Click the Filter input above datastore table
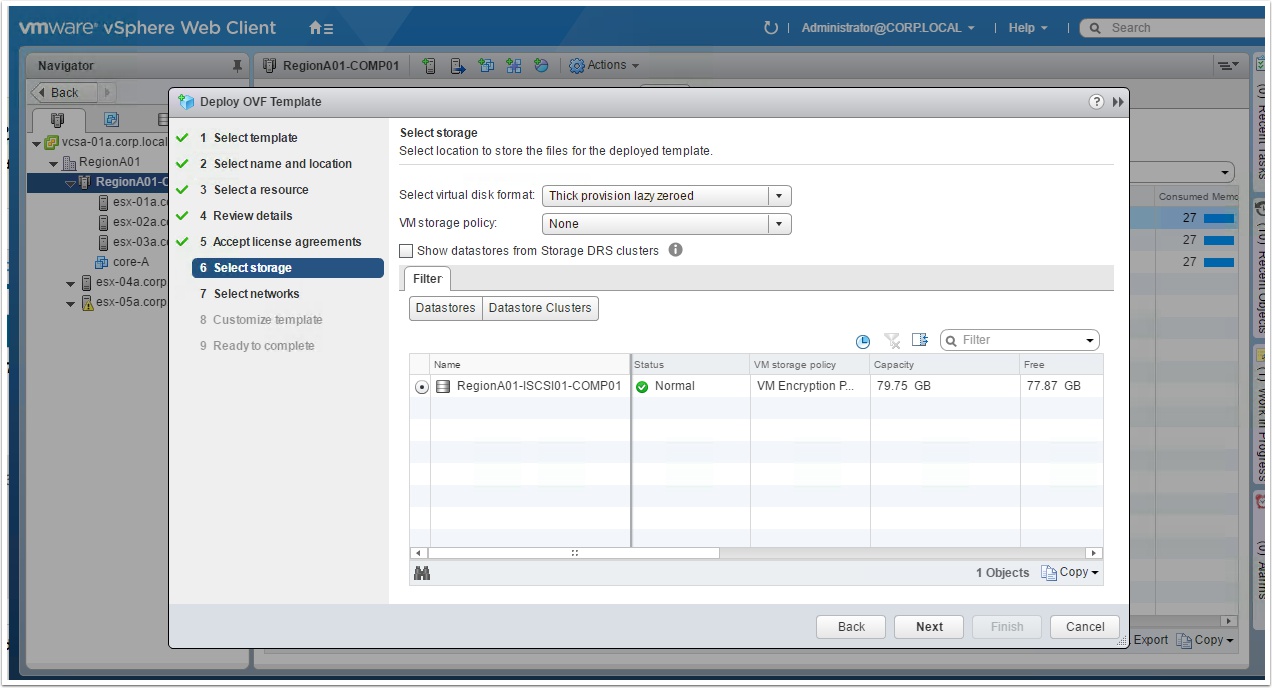 tap(1019, 341)
